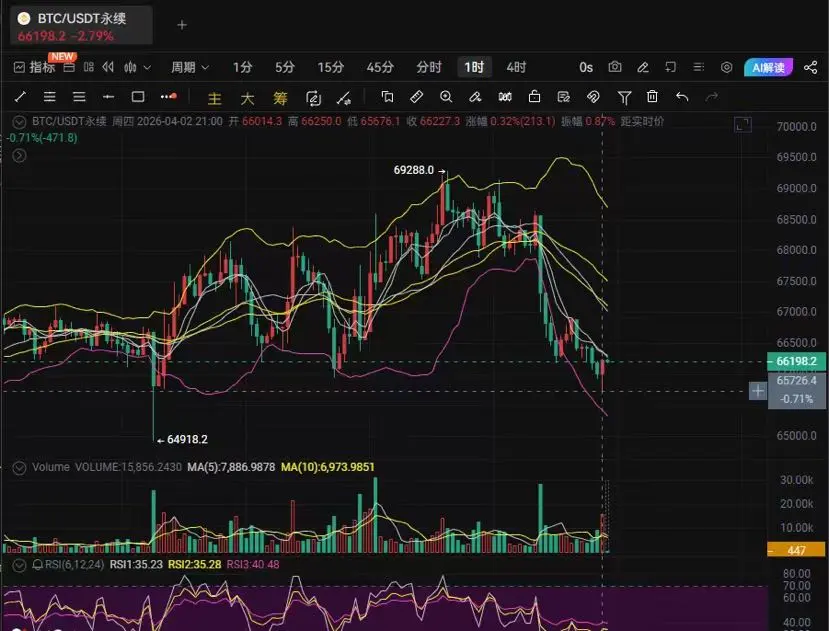Click the plus button beside 65726.4 price
The width and height of the screenshot is (829, 631).
pyautogui.click(x=758, y=391)
